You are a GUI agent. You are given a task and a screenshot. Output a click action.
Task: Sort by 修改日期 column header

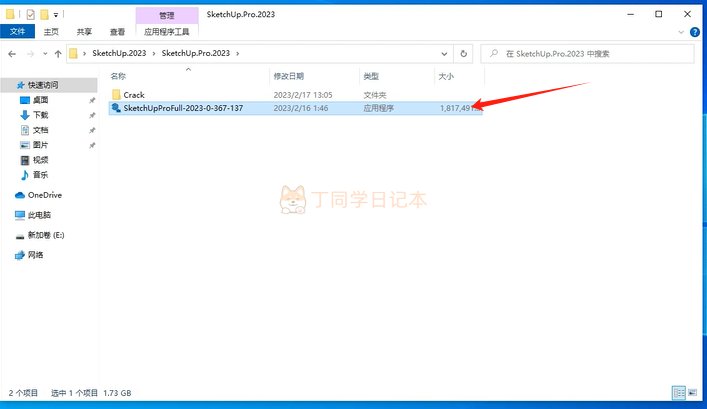tap(289, 76)
